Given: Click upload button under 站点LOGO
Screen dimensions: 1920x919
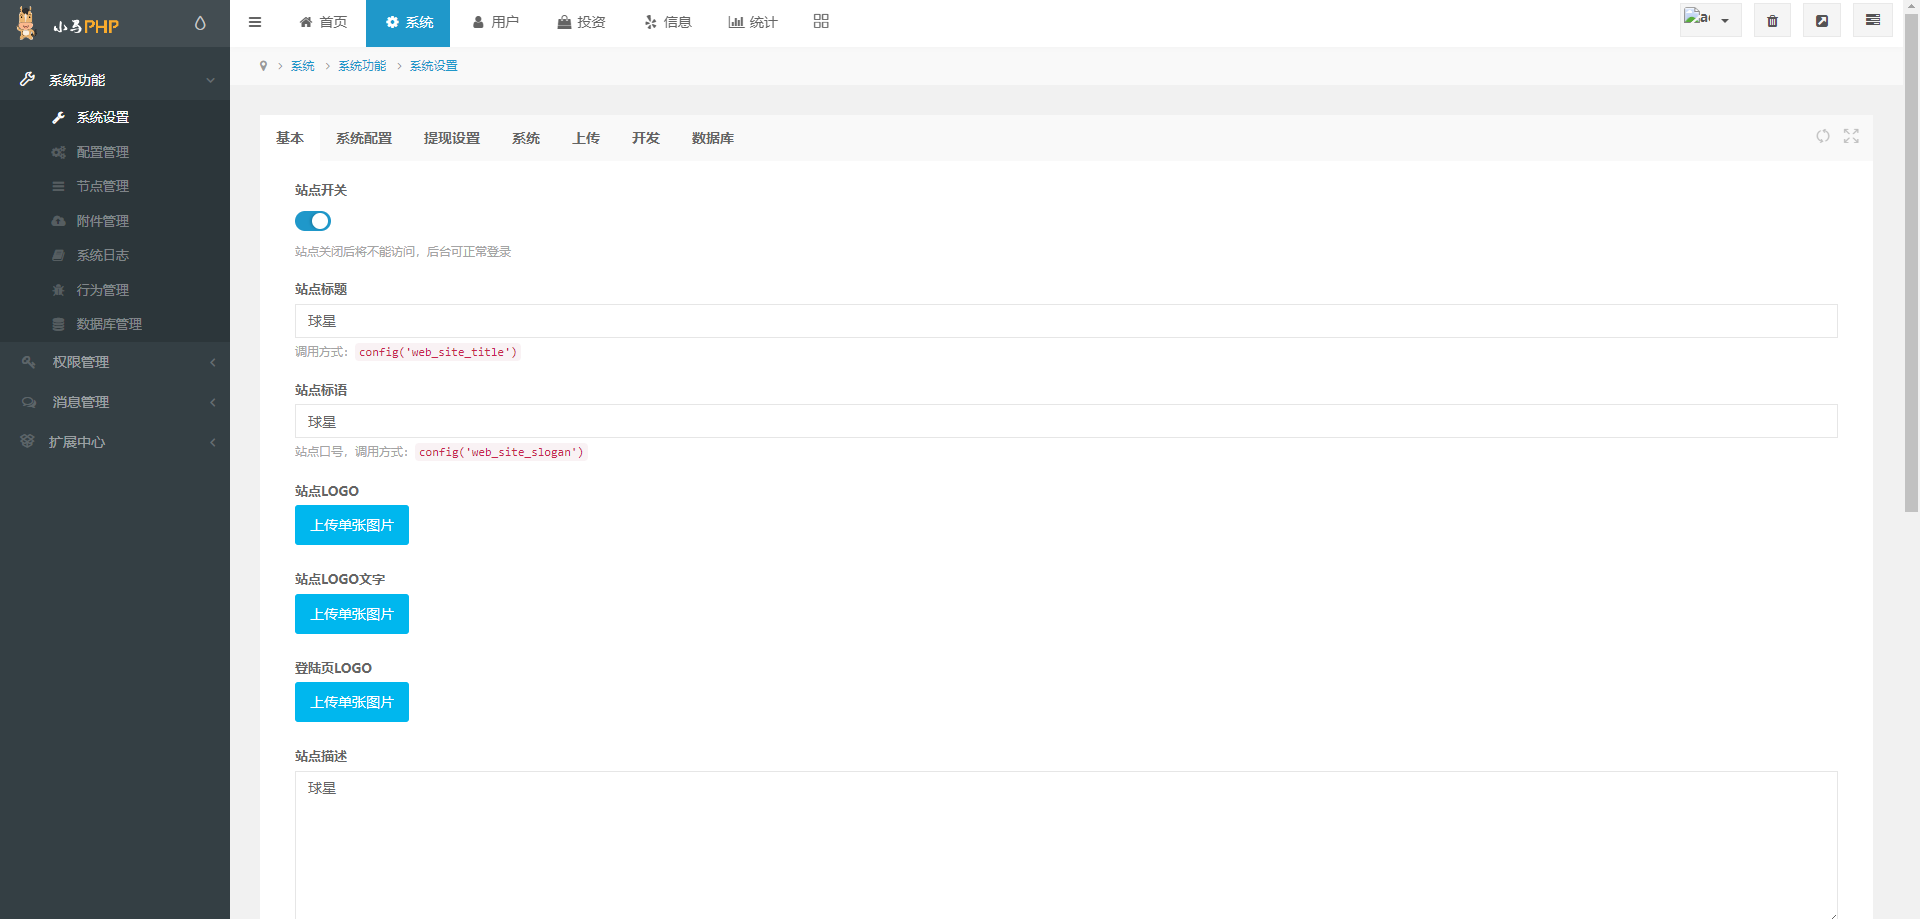Looking at the screenshot, I should 352,525.
